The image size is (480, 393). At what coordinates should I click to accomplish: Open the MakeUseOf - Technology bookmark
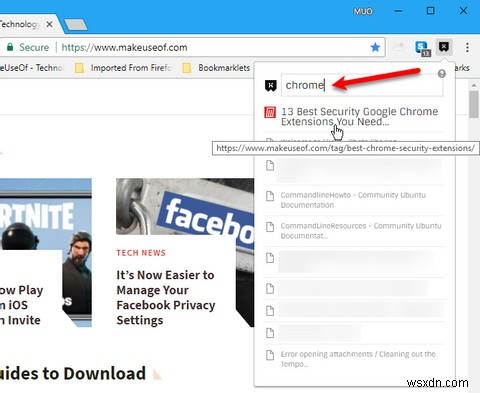click(32, 68)
